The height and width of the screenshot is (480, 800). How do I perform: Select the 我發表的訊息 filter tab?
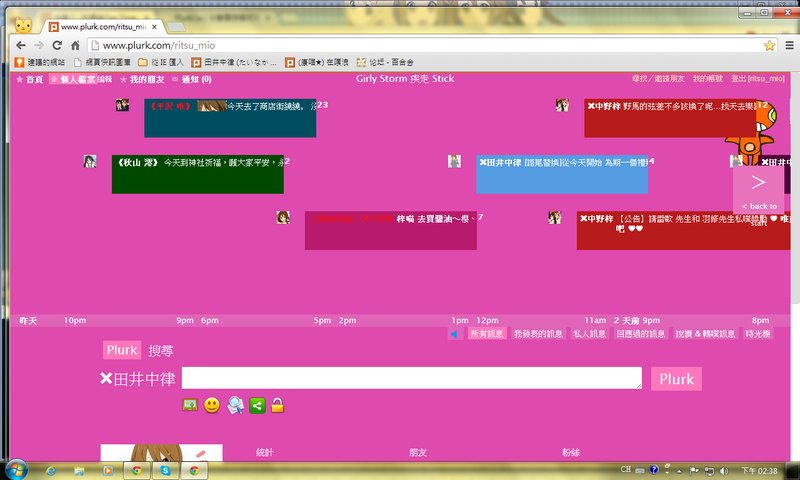pyautogui.click(x=538, y=334)
